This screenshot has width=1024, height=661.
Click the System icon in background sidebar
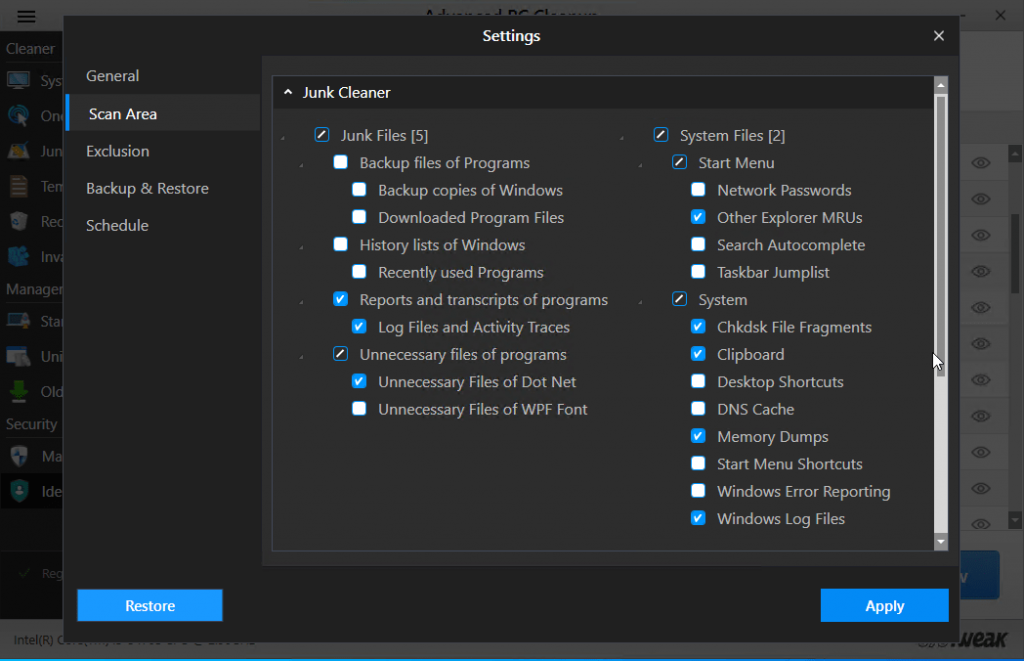pos(18,80)
